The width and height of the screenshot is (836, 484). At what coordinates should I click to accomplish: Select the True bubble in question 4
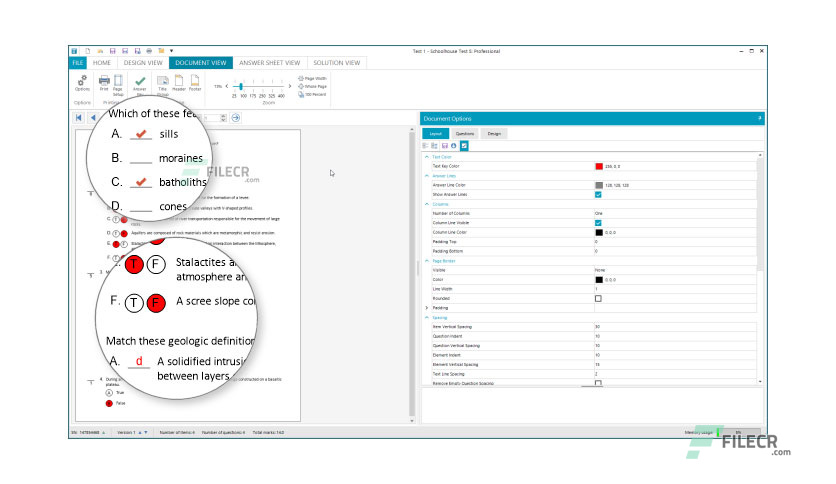click(x=109, y=393)
